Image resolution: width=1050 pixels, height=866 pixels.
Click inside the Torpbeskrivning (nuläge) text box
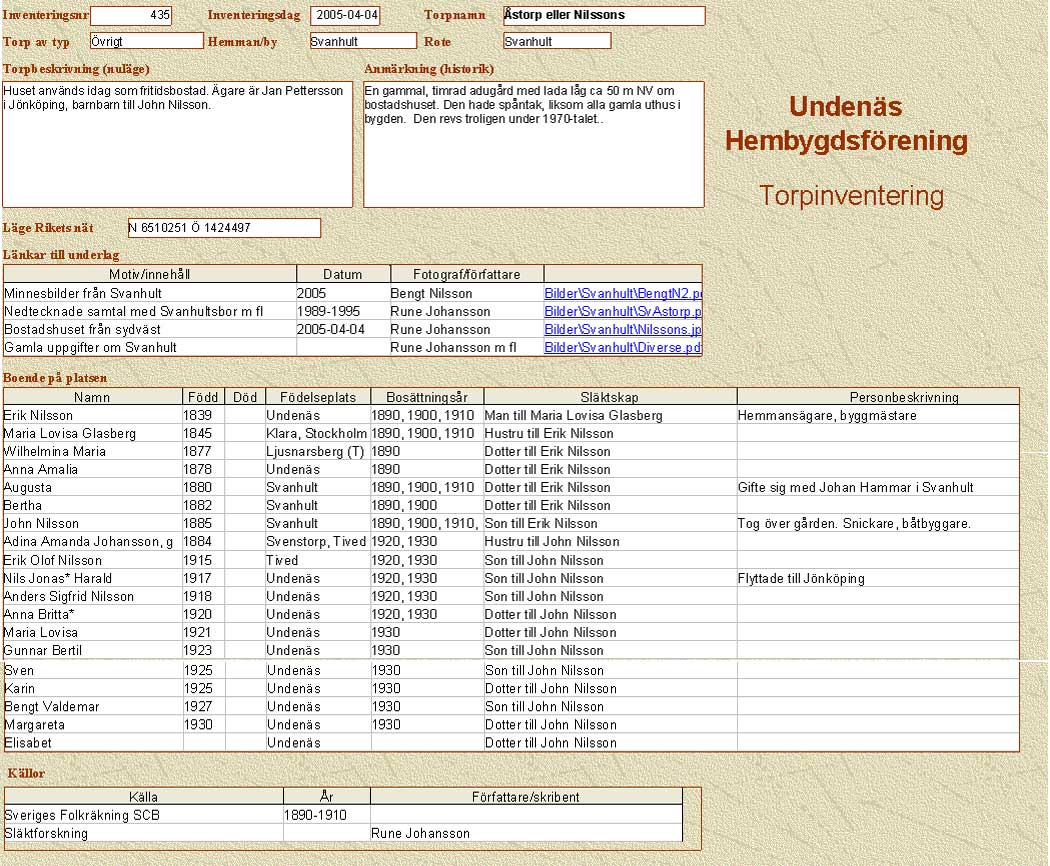[177, 145]
